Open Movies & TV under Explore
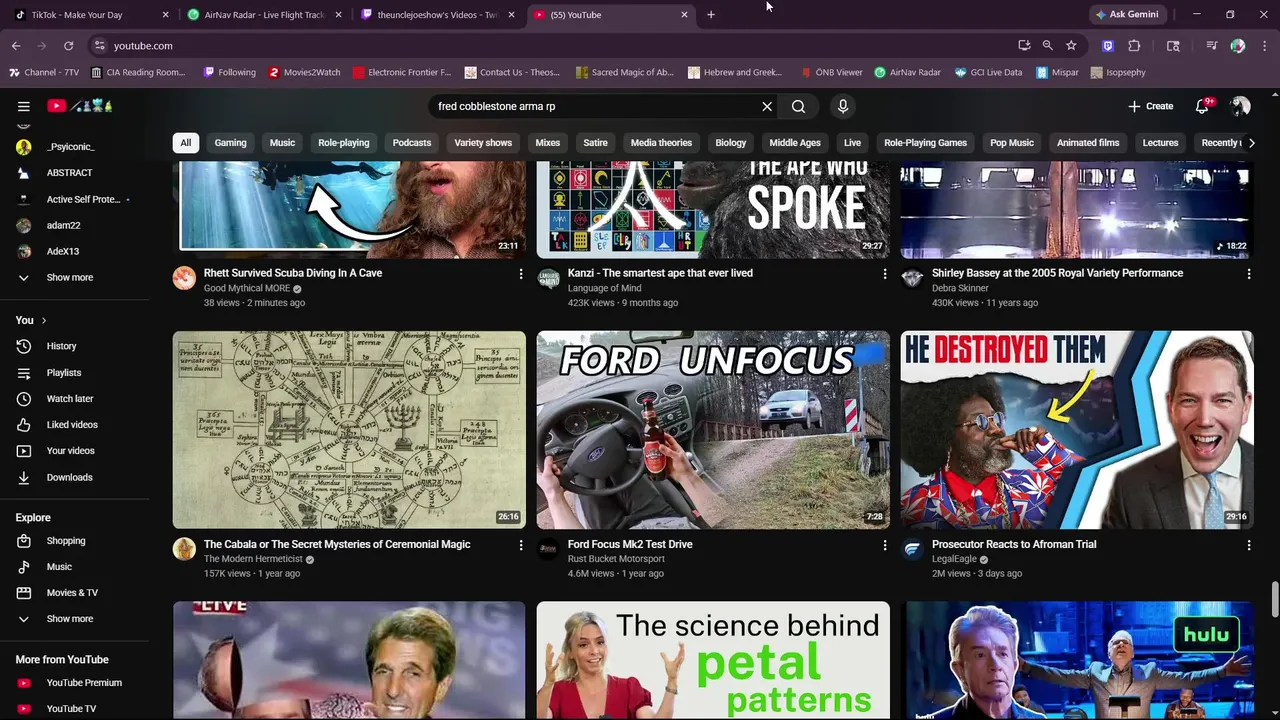The image size is (1280, 720). click(70, 593)
